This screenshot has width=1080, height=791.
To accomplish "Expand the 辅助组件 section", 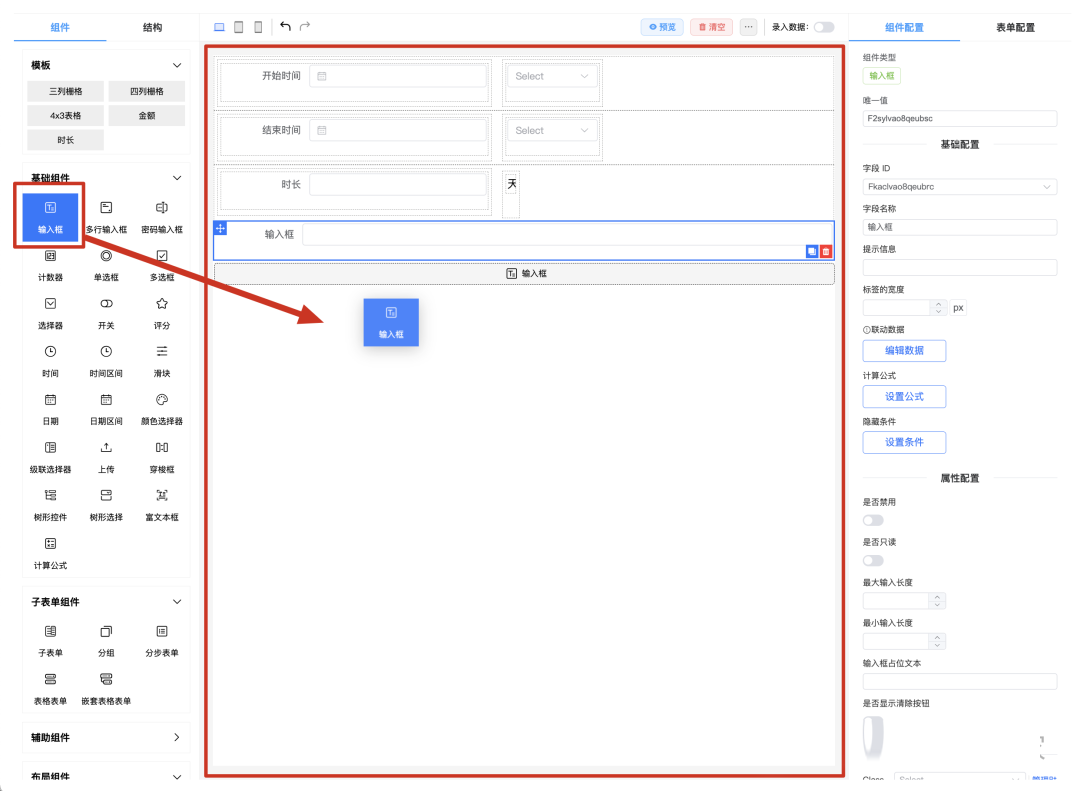I will pyautogui.click(x=177, y=738).
